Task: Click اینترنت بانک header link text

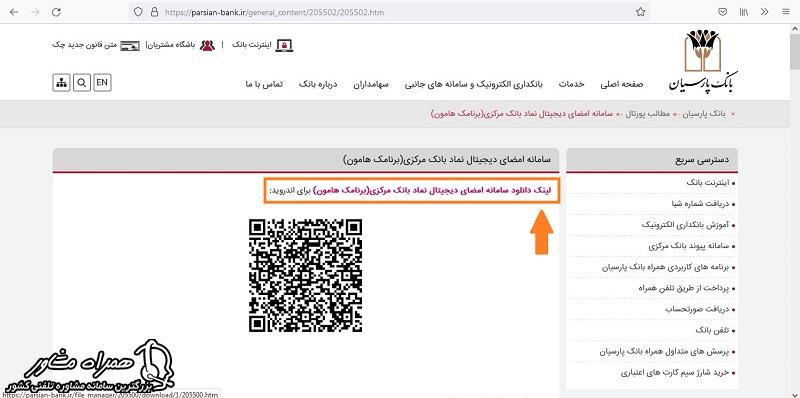Action: click(252, 45)
